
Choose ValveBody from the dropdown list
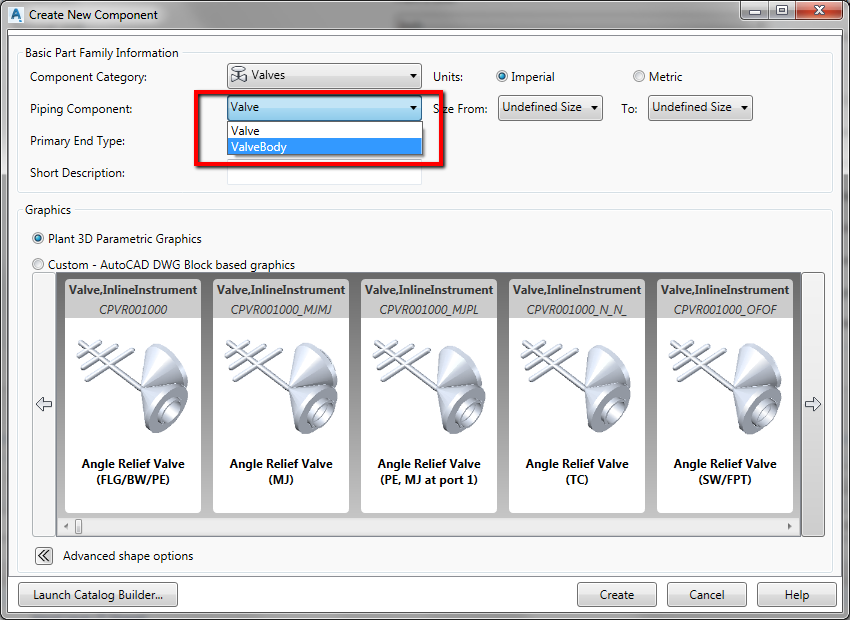pyautogui.click(x=324, y=147)
